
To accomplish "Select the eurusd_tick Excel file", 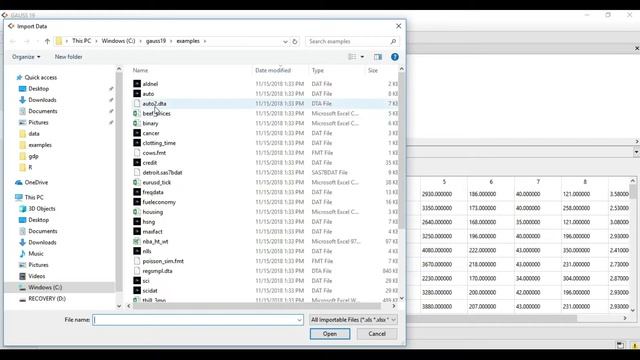I will point(157,182).
